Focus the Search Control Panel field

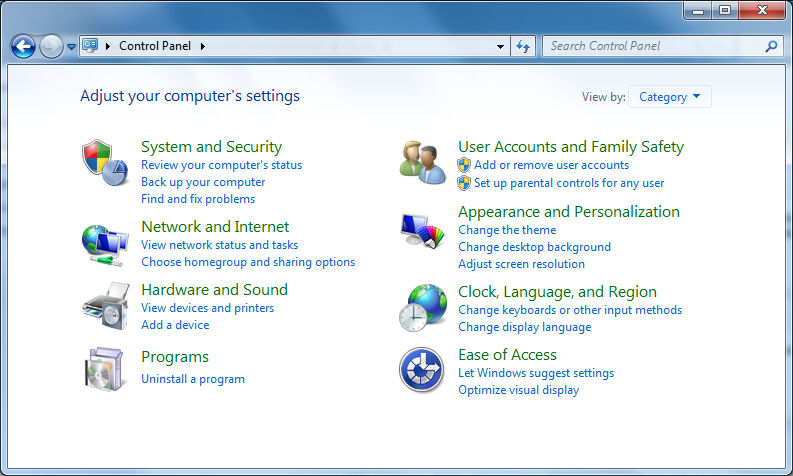[x=650, y=46]
